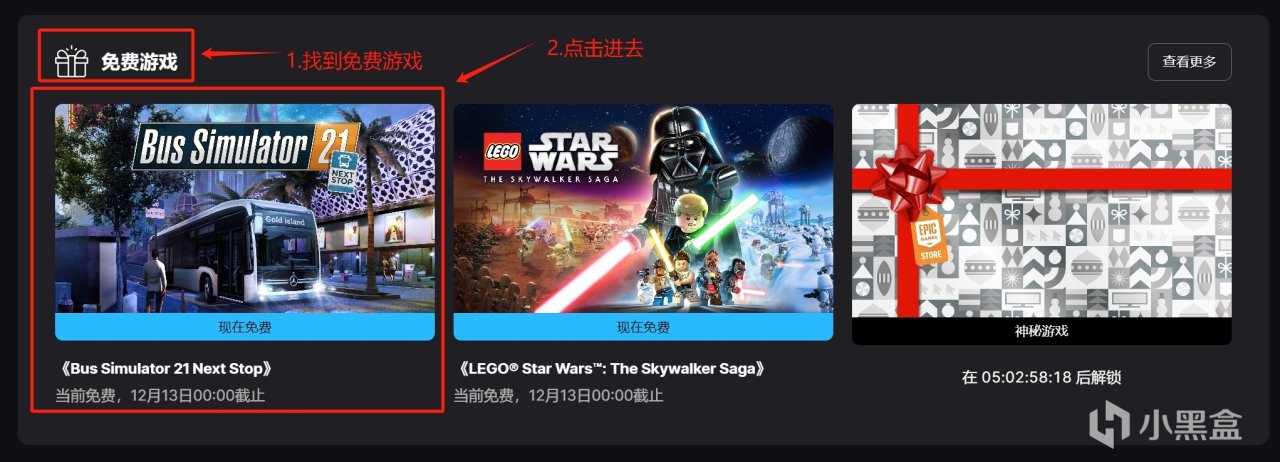Open Bus Simulator 21 Next Stop cover image

[245, 208]
